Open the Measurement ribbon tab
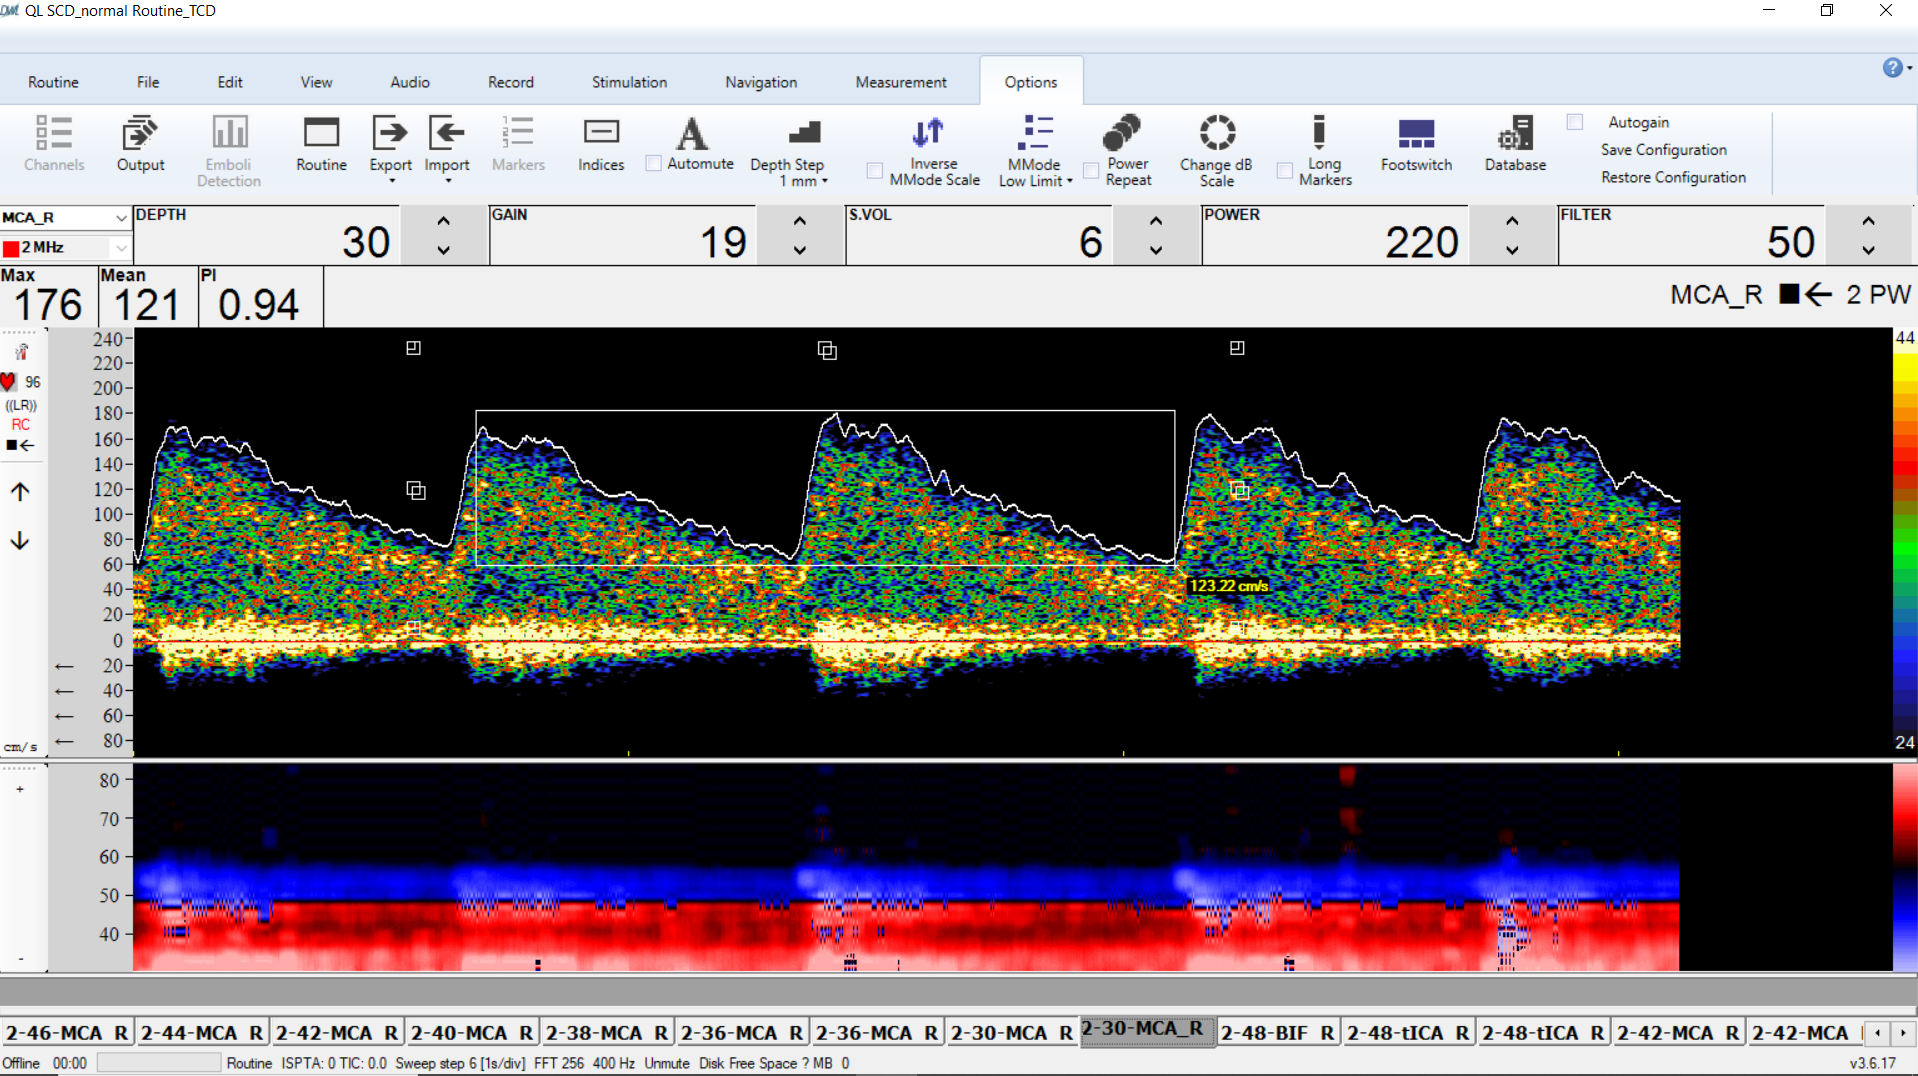The image size is (1918, 1076). (x=900, y=82)
